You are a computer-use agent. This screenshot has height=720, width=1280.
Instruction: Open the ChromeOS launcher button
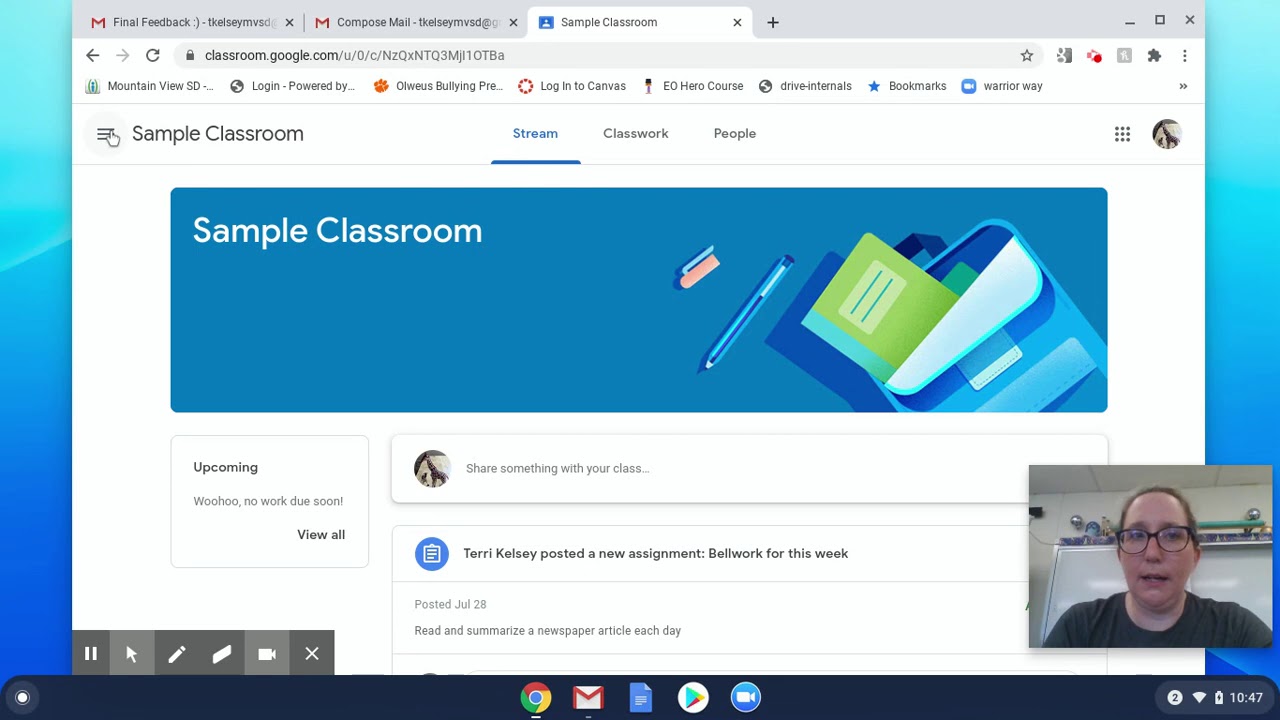(22, 698)
